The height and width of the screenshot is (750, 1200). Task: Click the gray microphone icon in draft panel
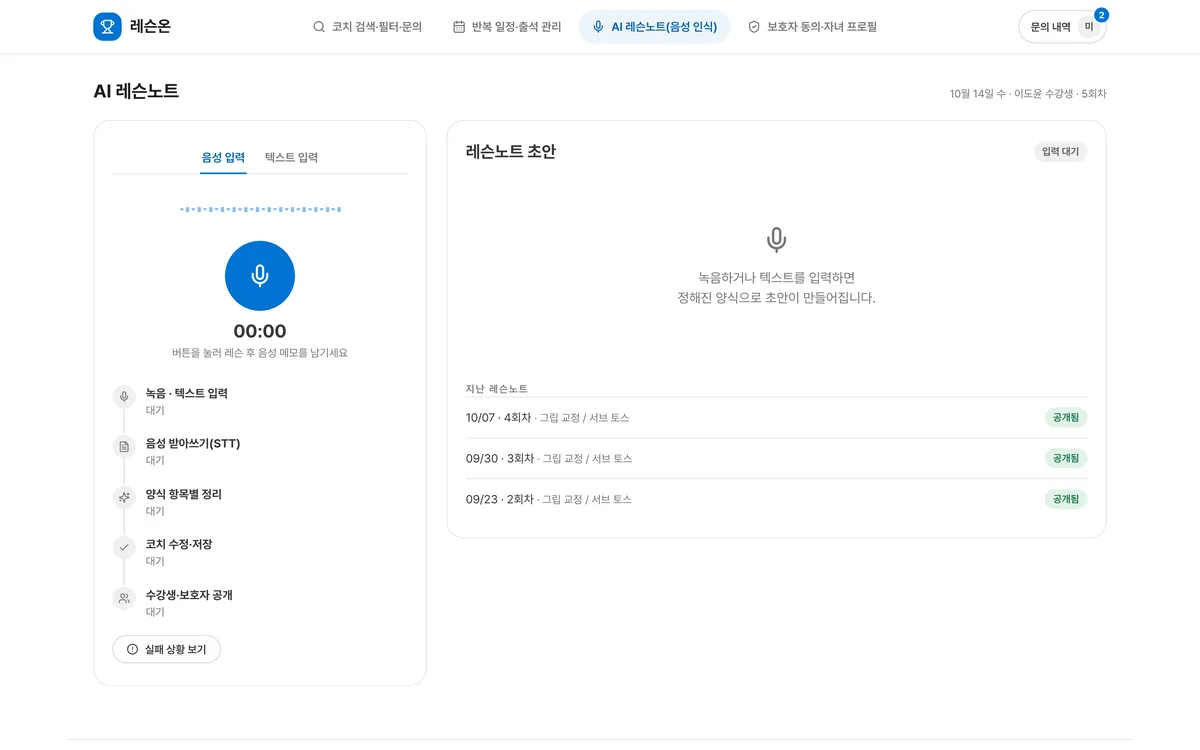click(776, 240)
